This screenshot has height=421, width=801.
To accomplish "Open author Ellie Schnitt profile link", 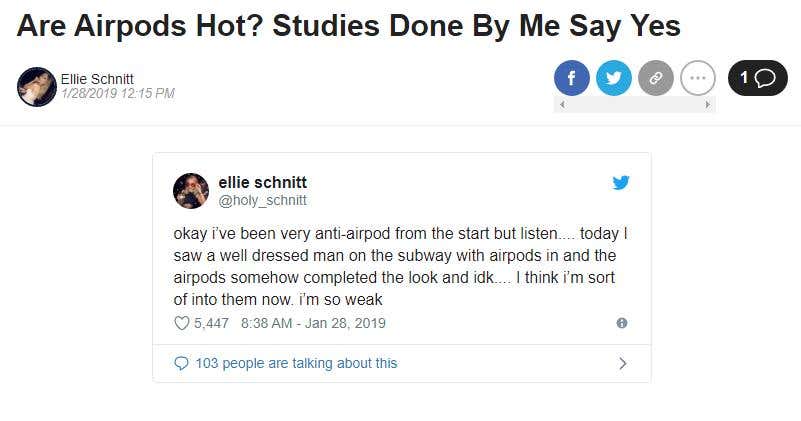I will click(x=97, y=79).
